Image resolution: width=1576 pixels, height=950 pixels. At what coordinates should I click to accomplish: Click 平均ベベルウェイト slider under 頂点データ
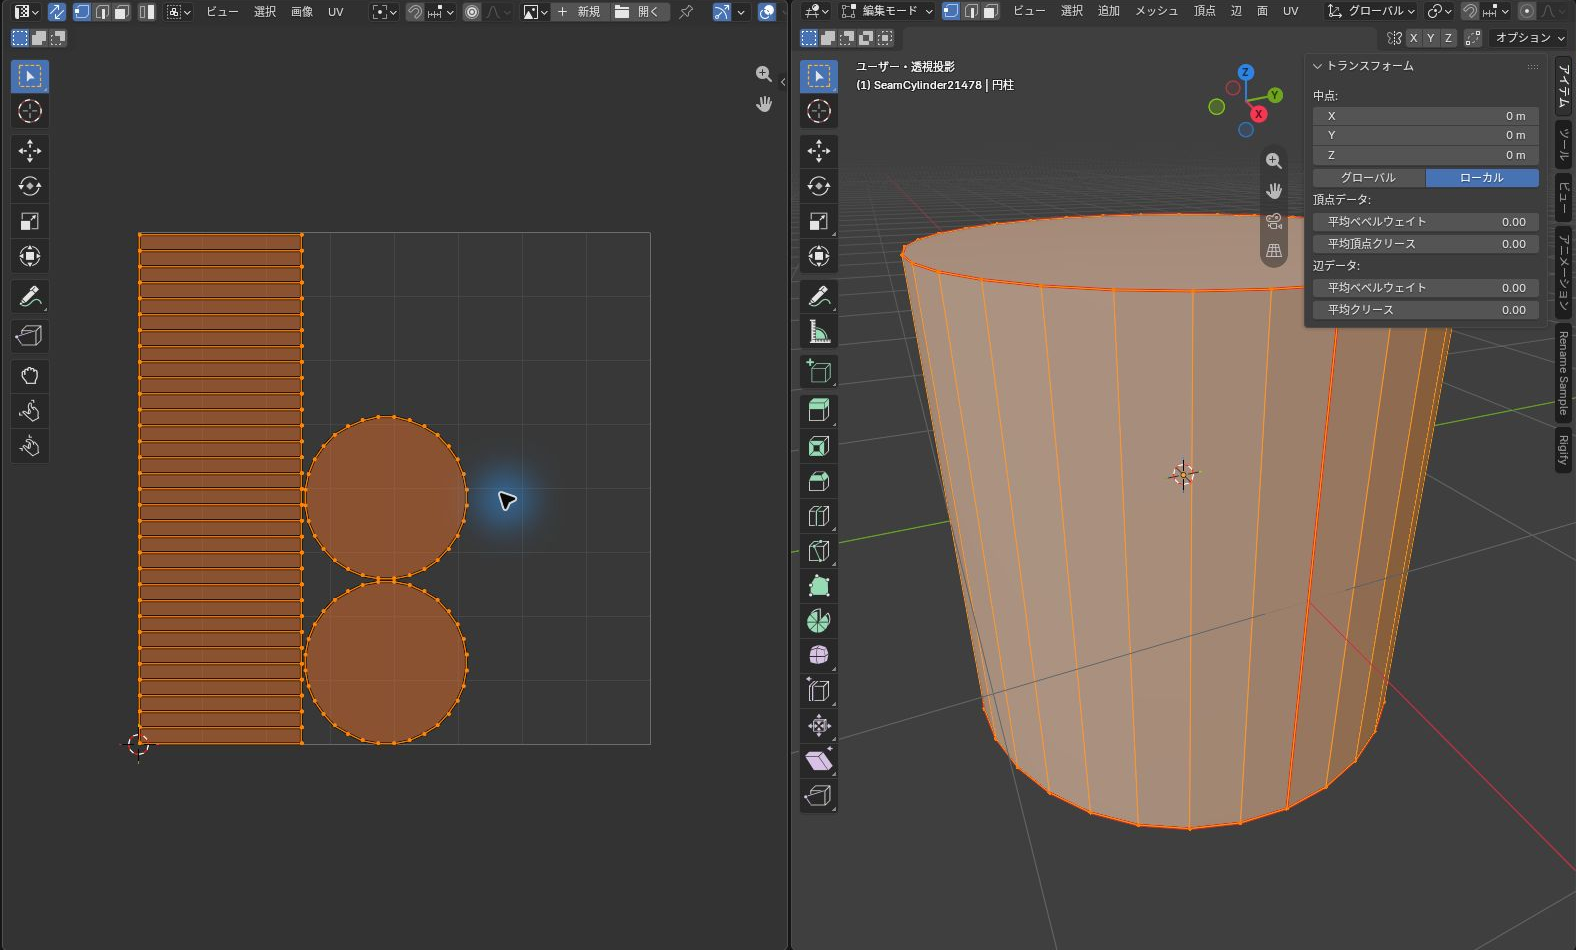tap(1426, 222)
